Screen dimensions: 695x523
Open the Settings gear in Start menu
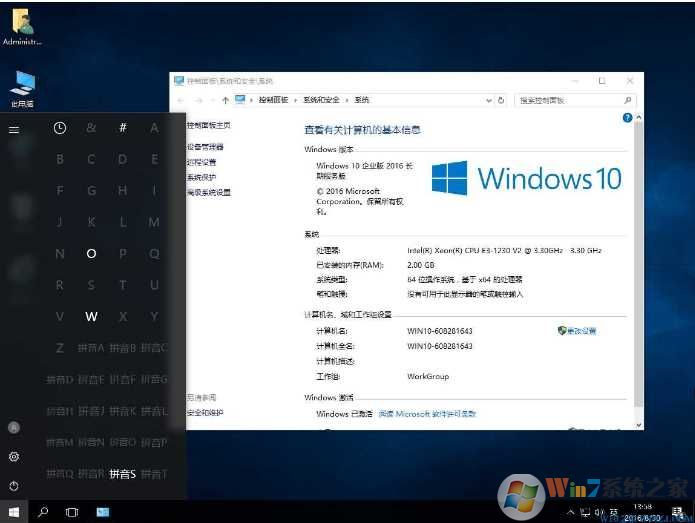click(x=14, y=456)
